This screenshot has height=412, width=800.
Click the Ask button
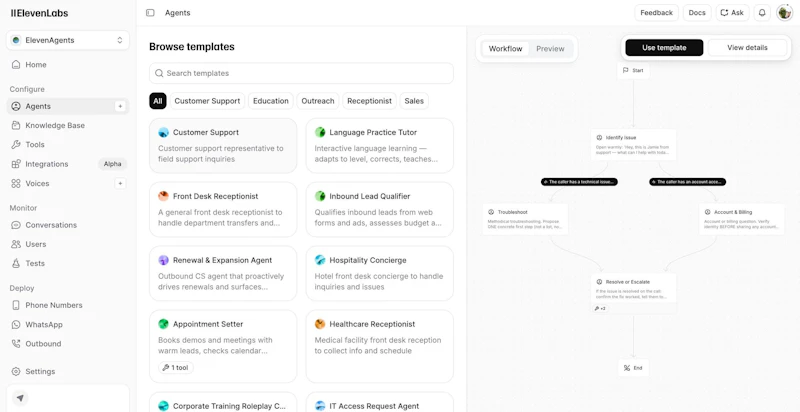(x=732, y=13)
